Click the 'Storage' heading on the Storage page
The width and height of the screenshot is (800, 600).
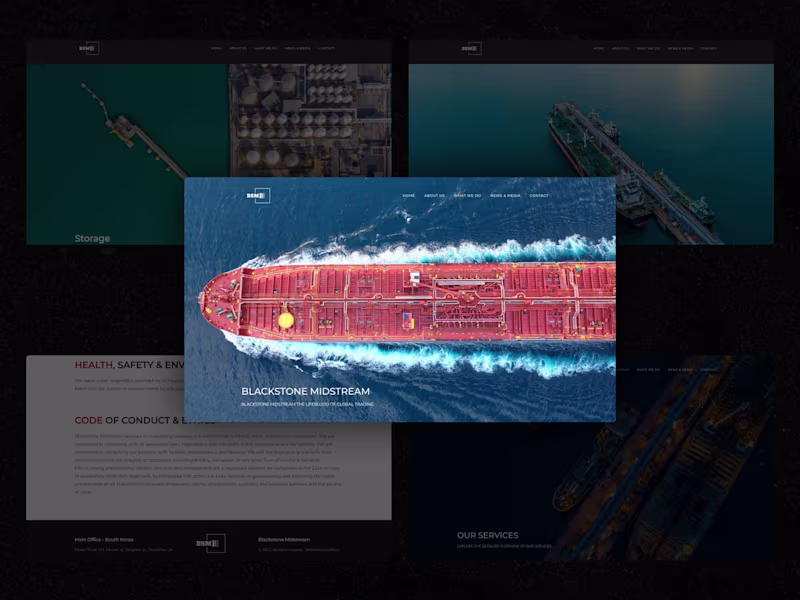[x=92, y=238]
